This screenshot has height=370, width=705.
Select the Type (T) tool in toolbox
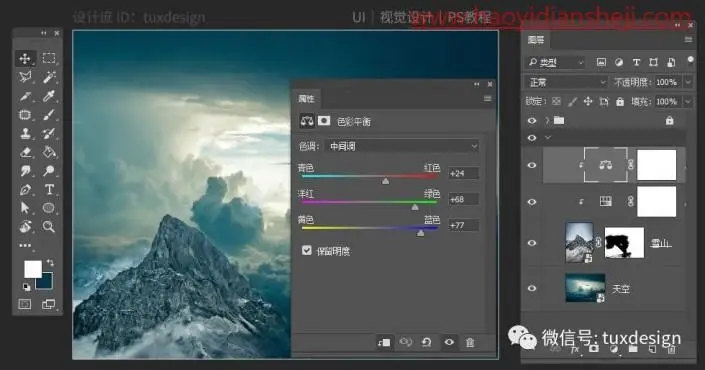point(49,190)
